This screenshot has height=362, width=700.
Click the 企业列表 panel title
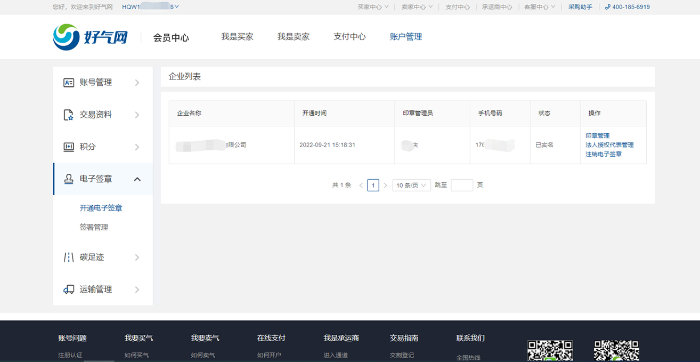pyautogui.click(x=184, y=77)
